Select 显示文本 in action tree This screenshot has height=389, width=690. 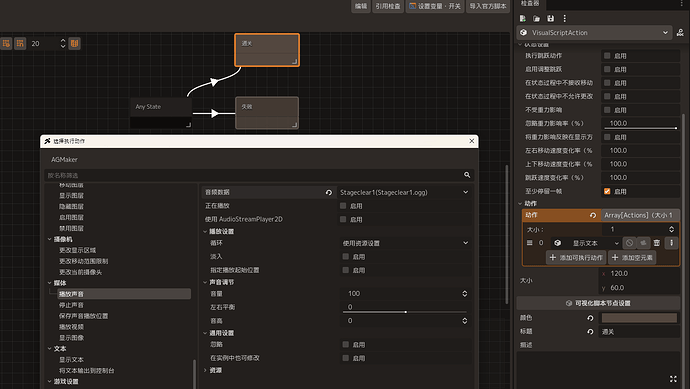(71, 360)
